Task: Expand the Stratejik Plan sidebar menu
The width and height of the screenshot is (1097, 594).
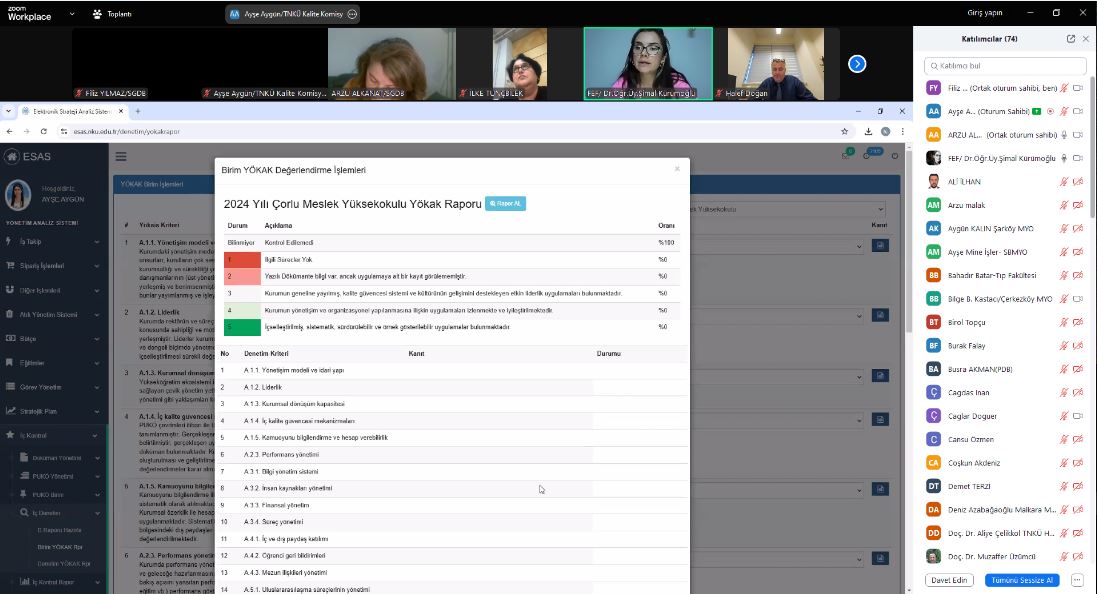Action: point(54,411)
